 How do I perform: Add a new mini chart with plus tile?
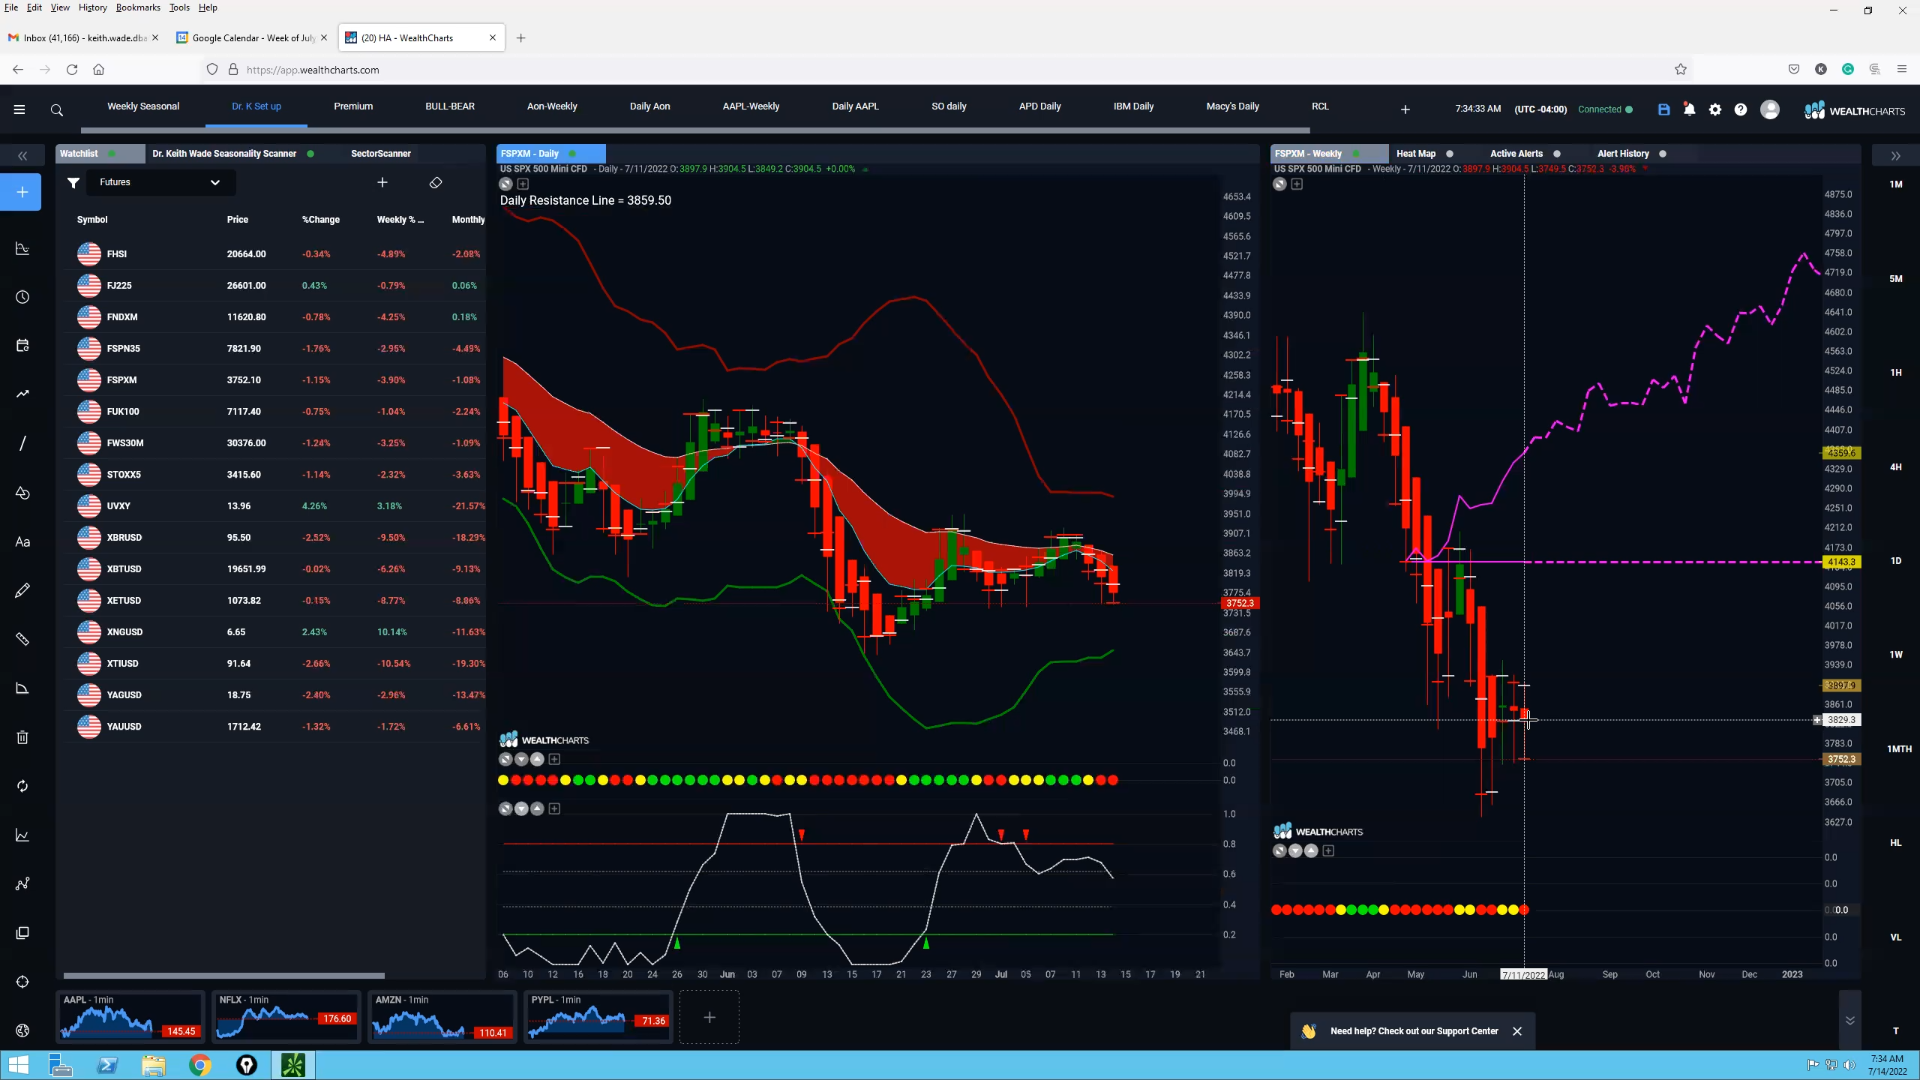click(709, 1017)
